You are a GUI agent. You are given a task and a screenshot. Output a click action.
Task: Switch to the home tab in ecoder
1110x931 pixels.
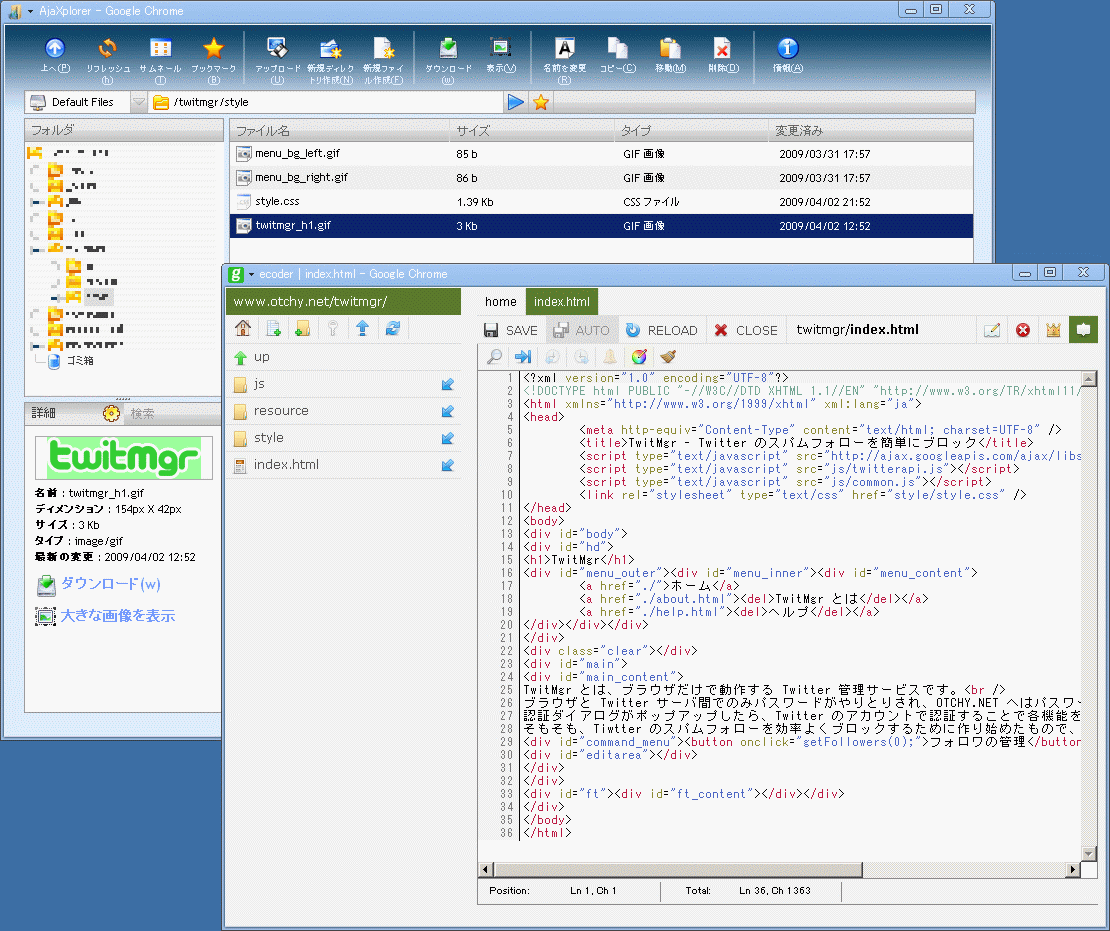tap(500, 302)
